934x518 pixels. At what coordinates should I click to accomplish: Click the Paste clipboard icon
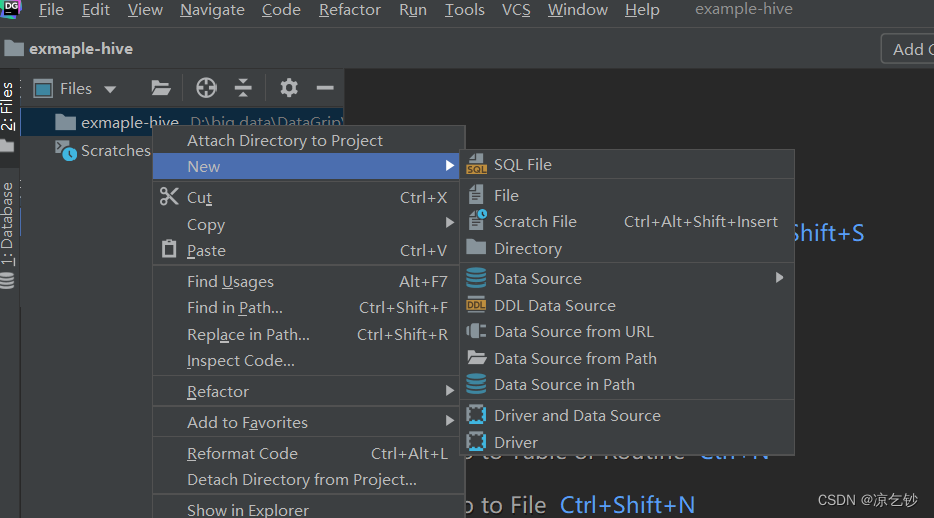(x=169, y=248)
